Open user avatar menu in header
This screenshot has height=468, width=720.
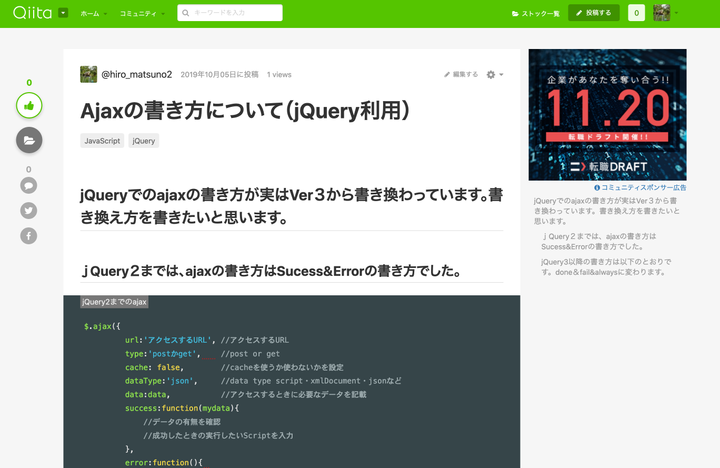[x=665, y=13]
